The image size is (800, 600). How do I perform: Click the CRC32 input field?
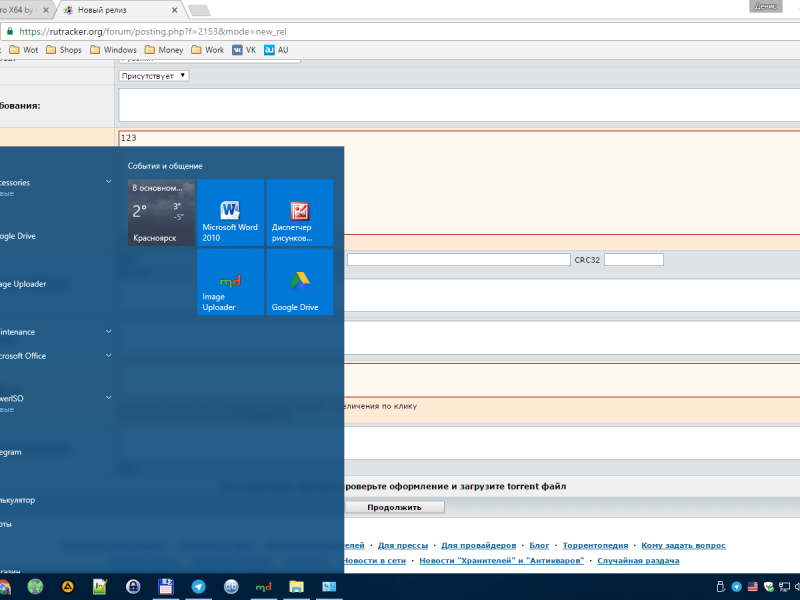coord(634,260)
